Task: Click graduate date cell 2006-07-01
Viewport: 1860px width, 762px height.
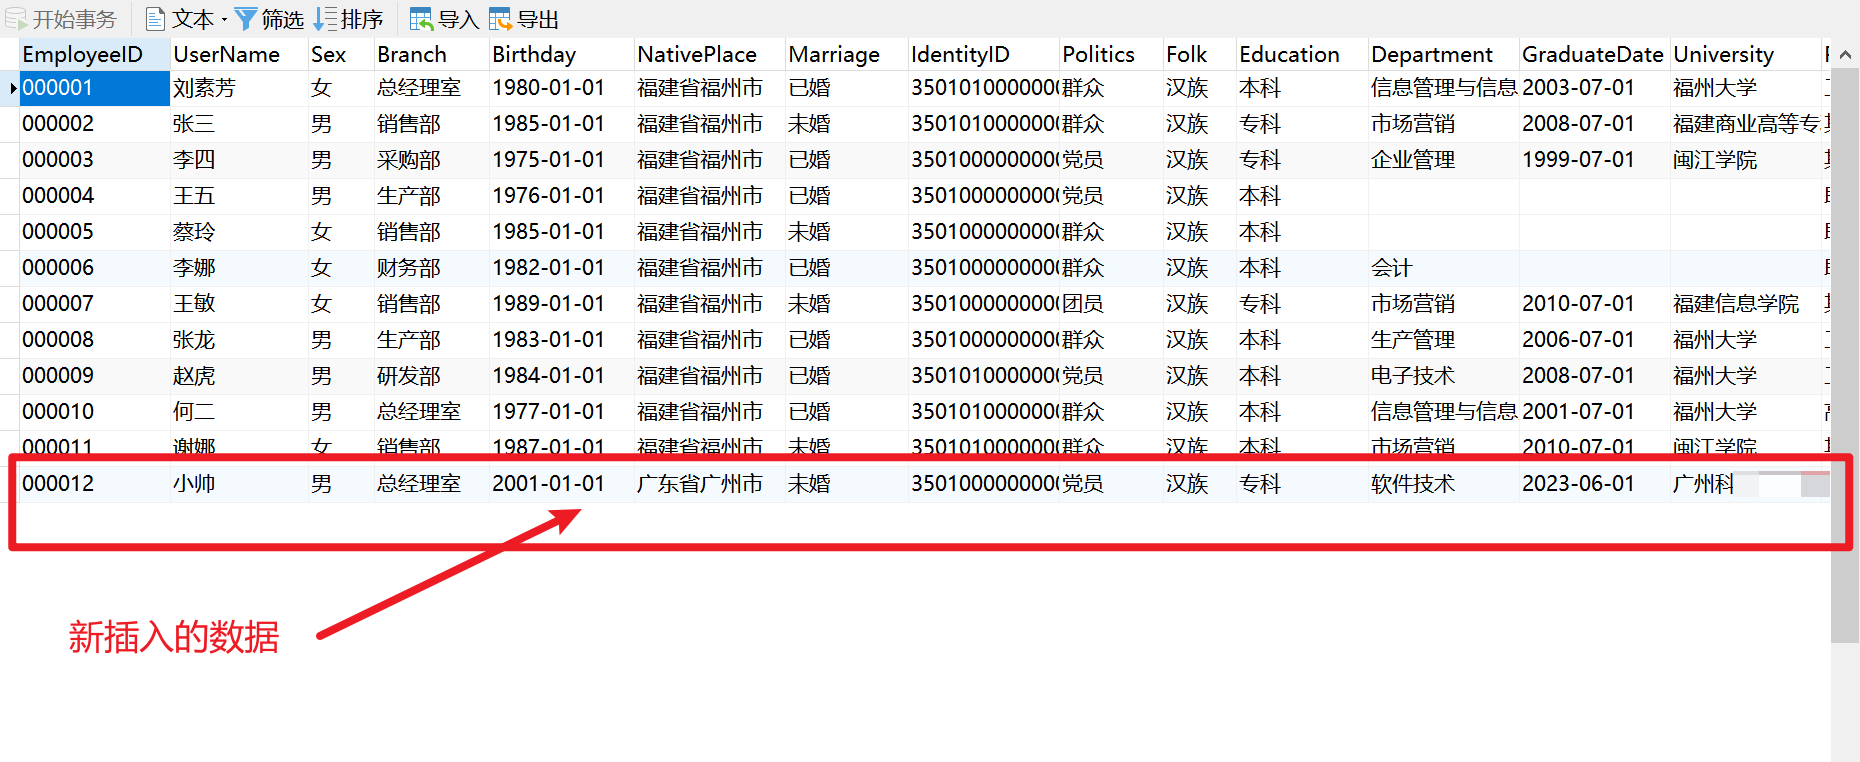Action: 1594,340
